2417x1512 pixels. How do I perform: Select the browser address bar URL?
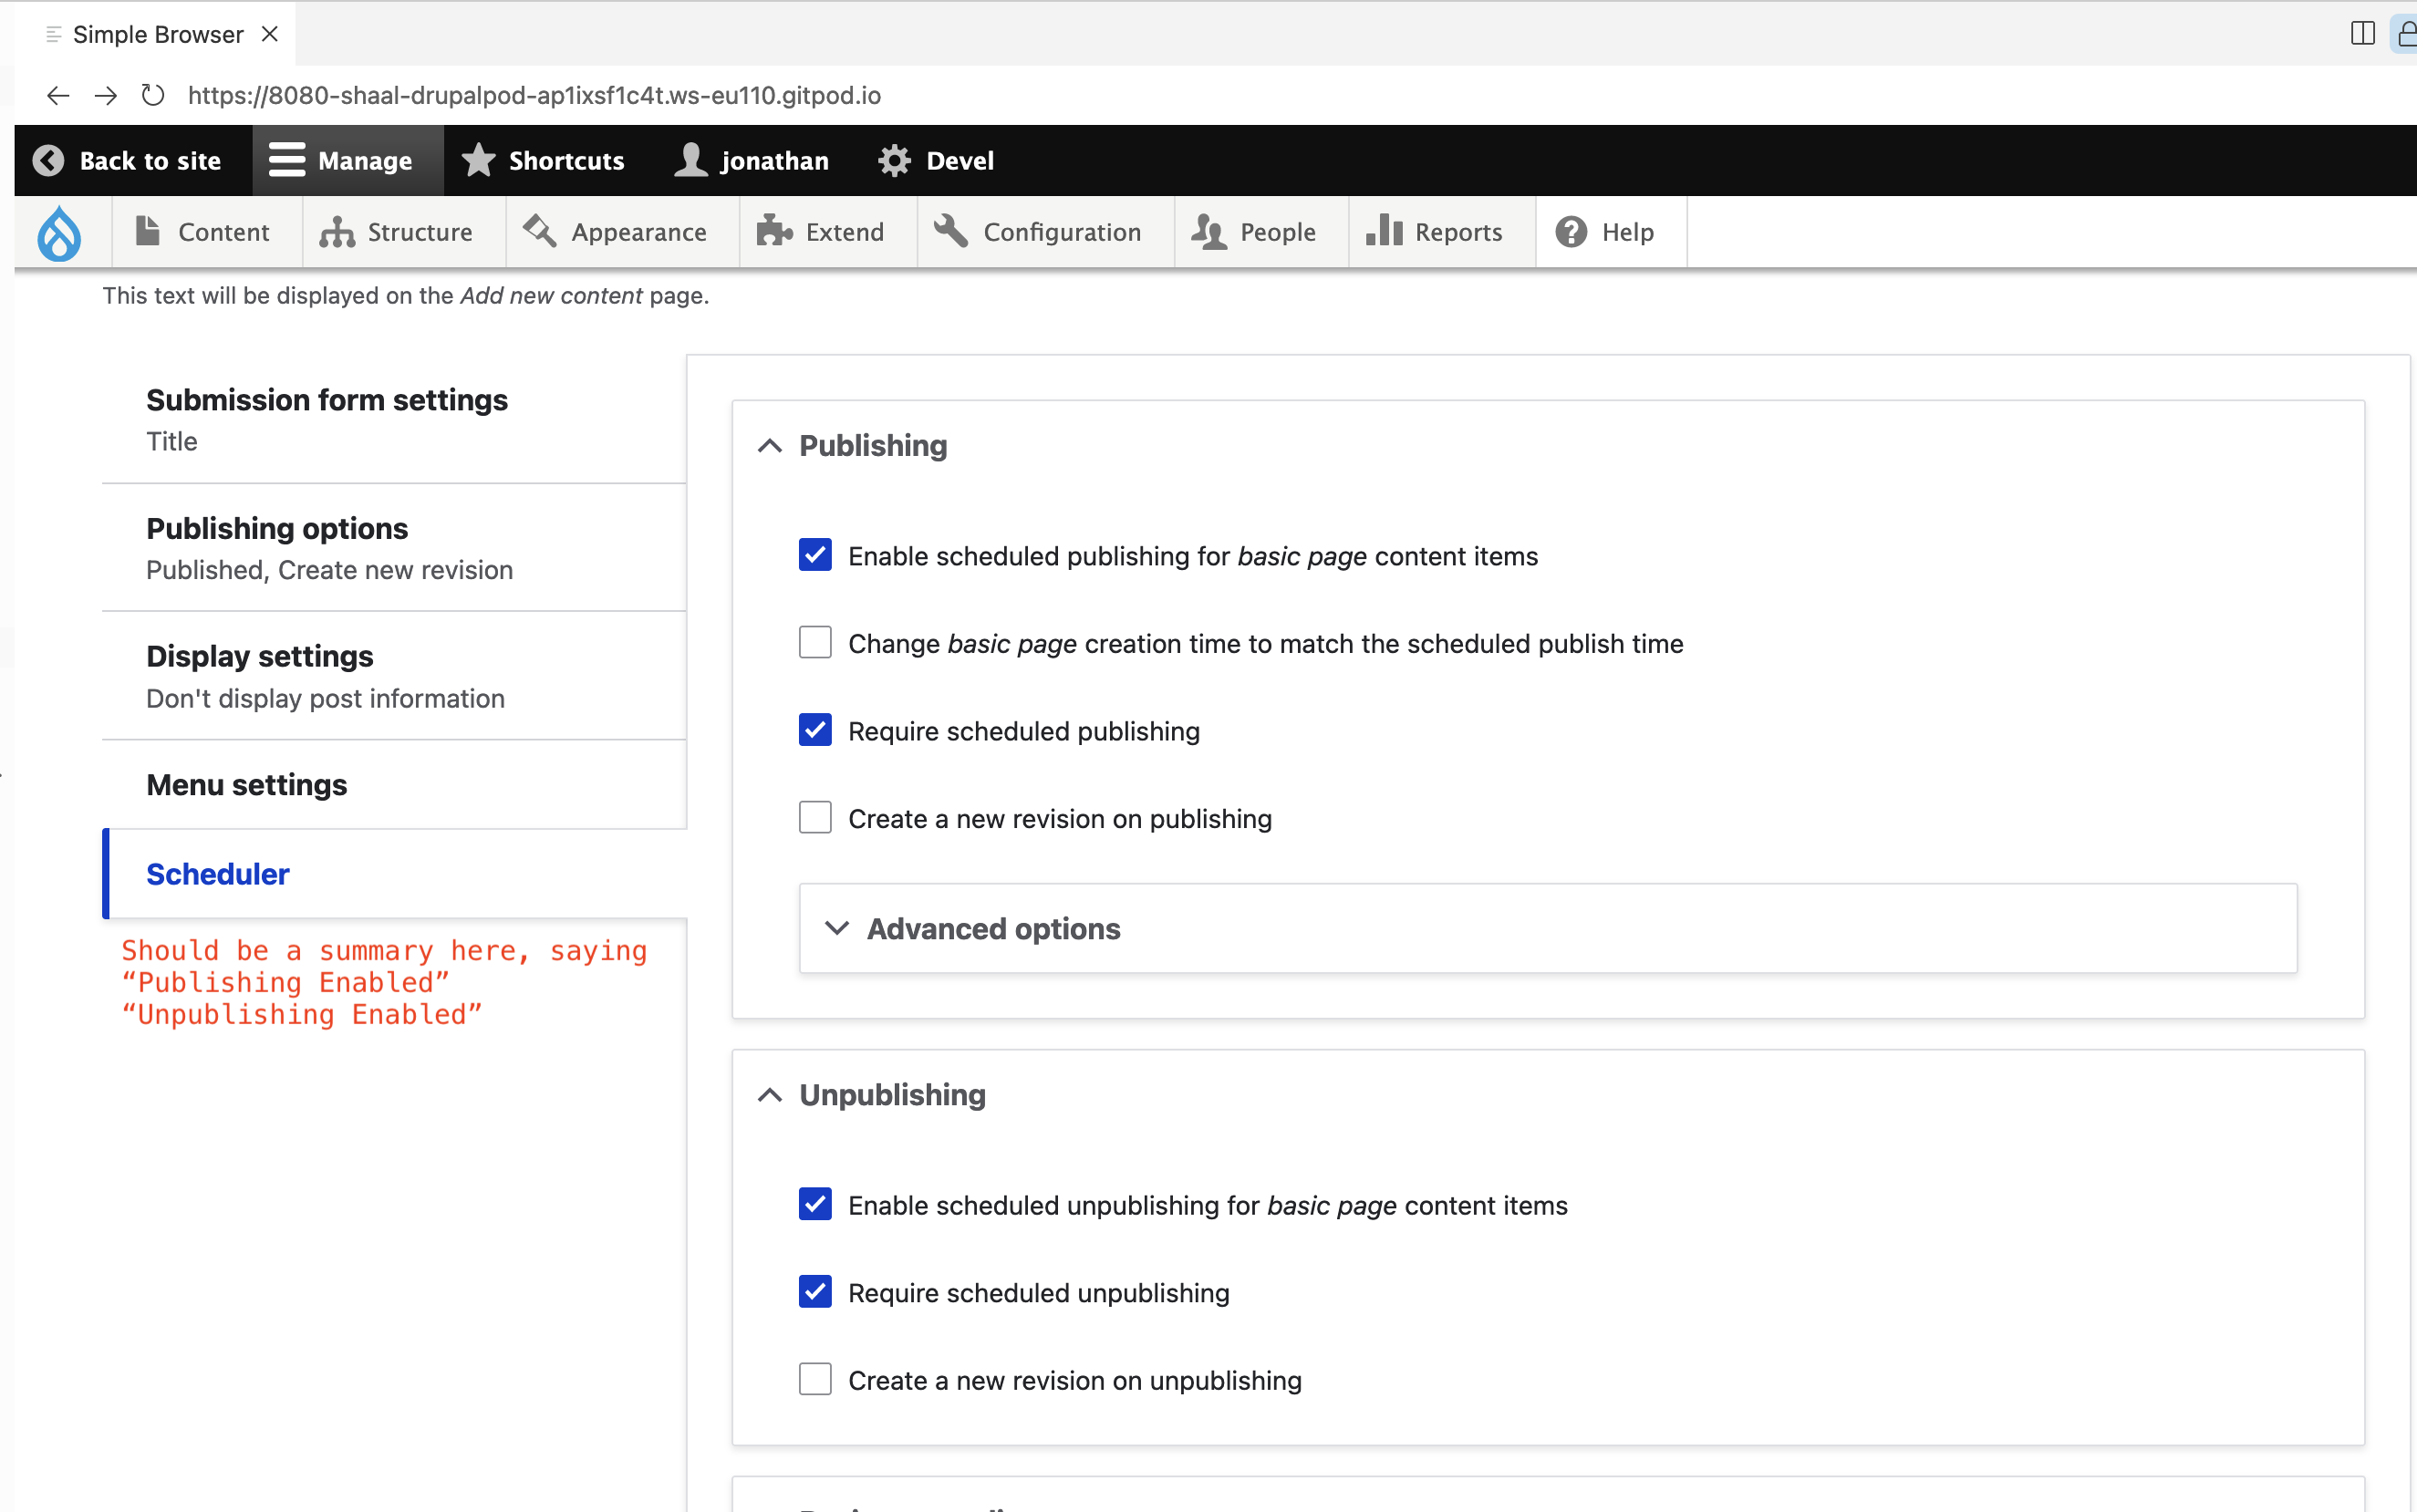tap(535, 95)
